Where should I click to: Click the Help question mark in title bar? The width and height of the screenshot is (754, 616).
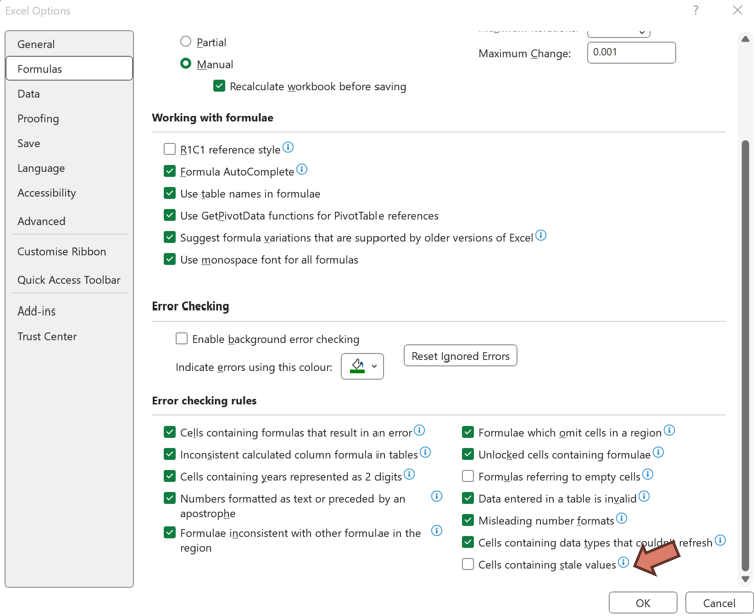tap(696, 11)
